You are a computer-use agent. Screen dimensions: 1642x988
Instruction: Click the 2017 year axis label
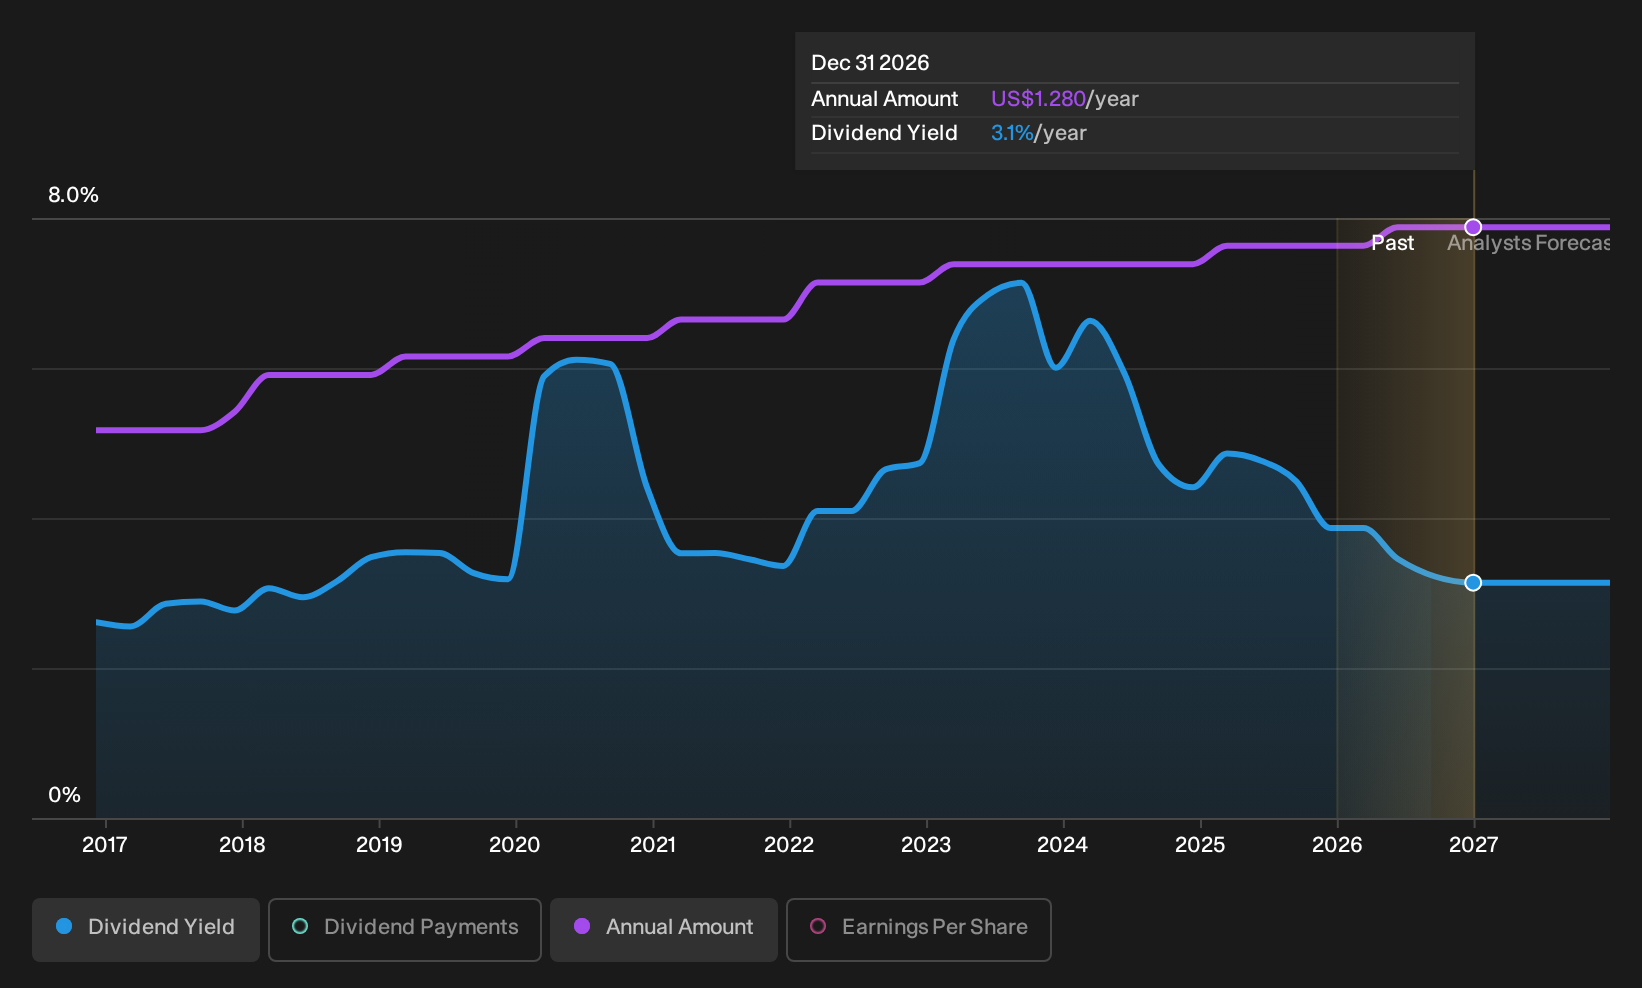(105, 845)
